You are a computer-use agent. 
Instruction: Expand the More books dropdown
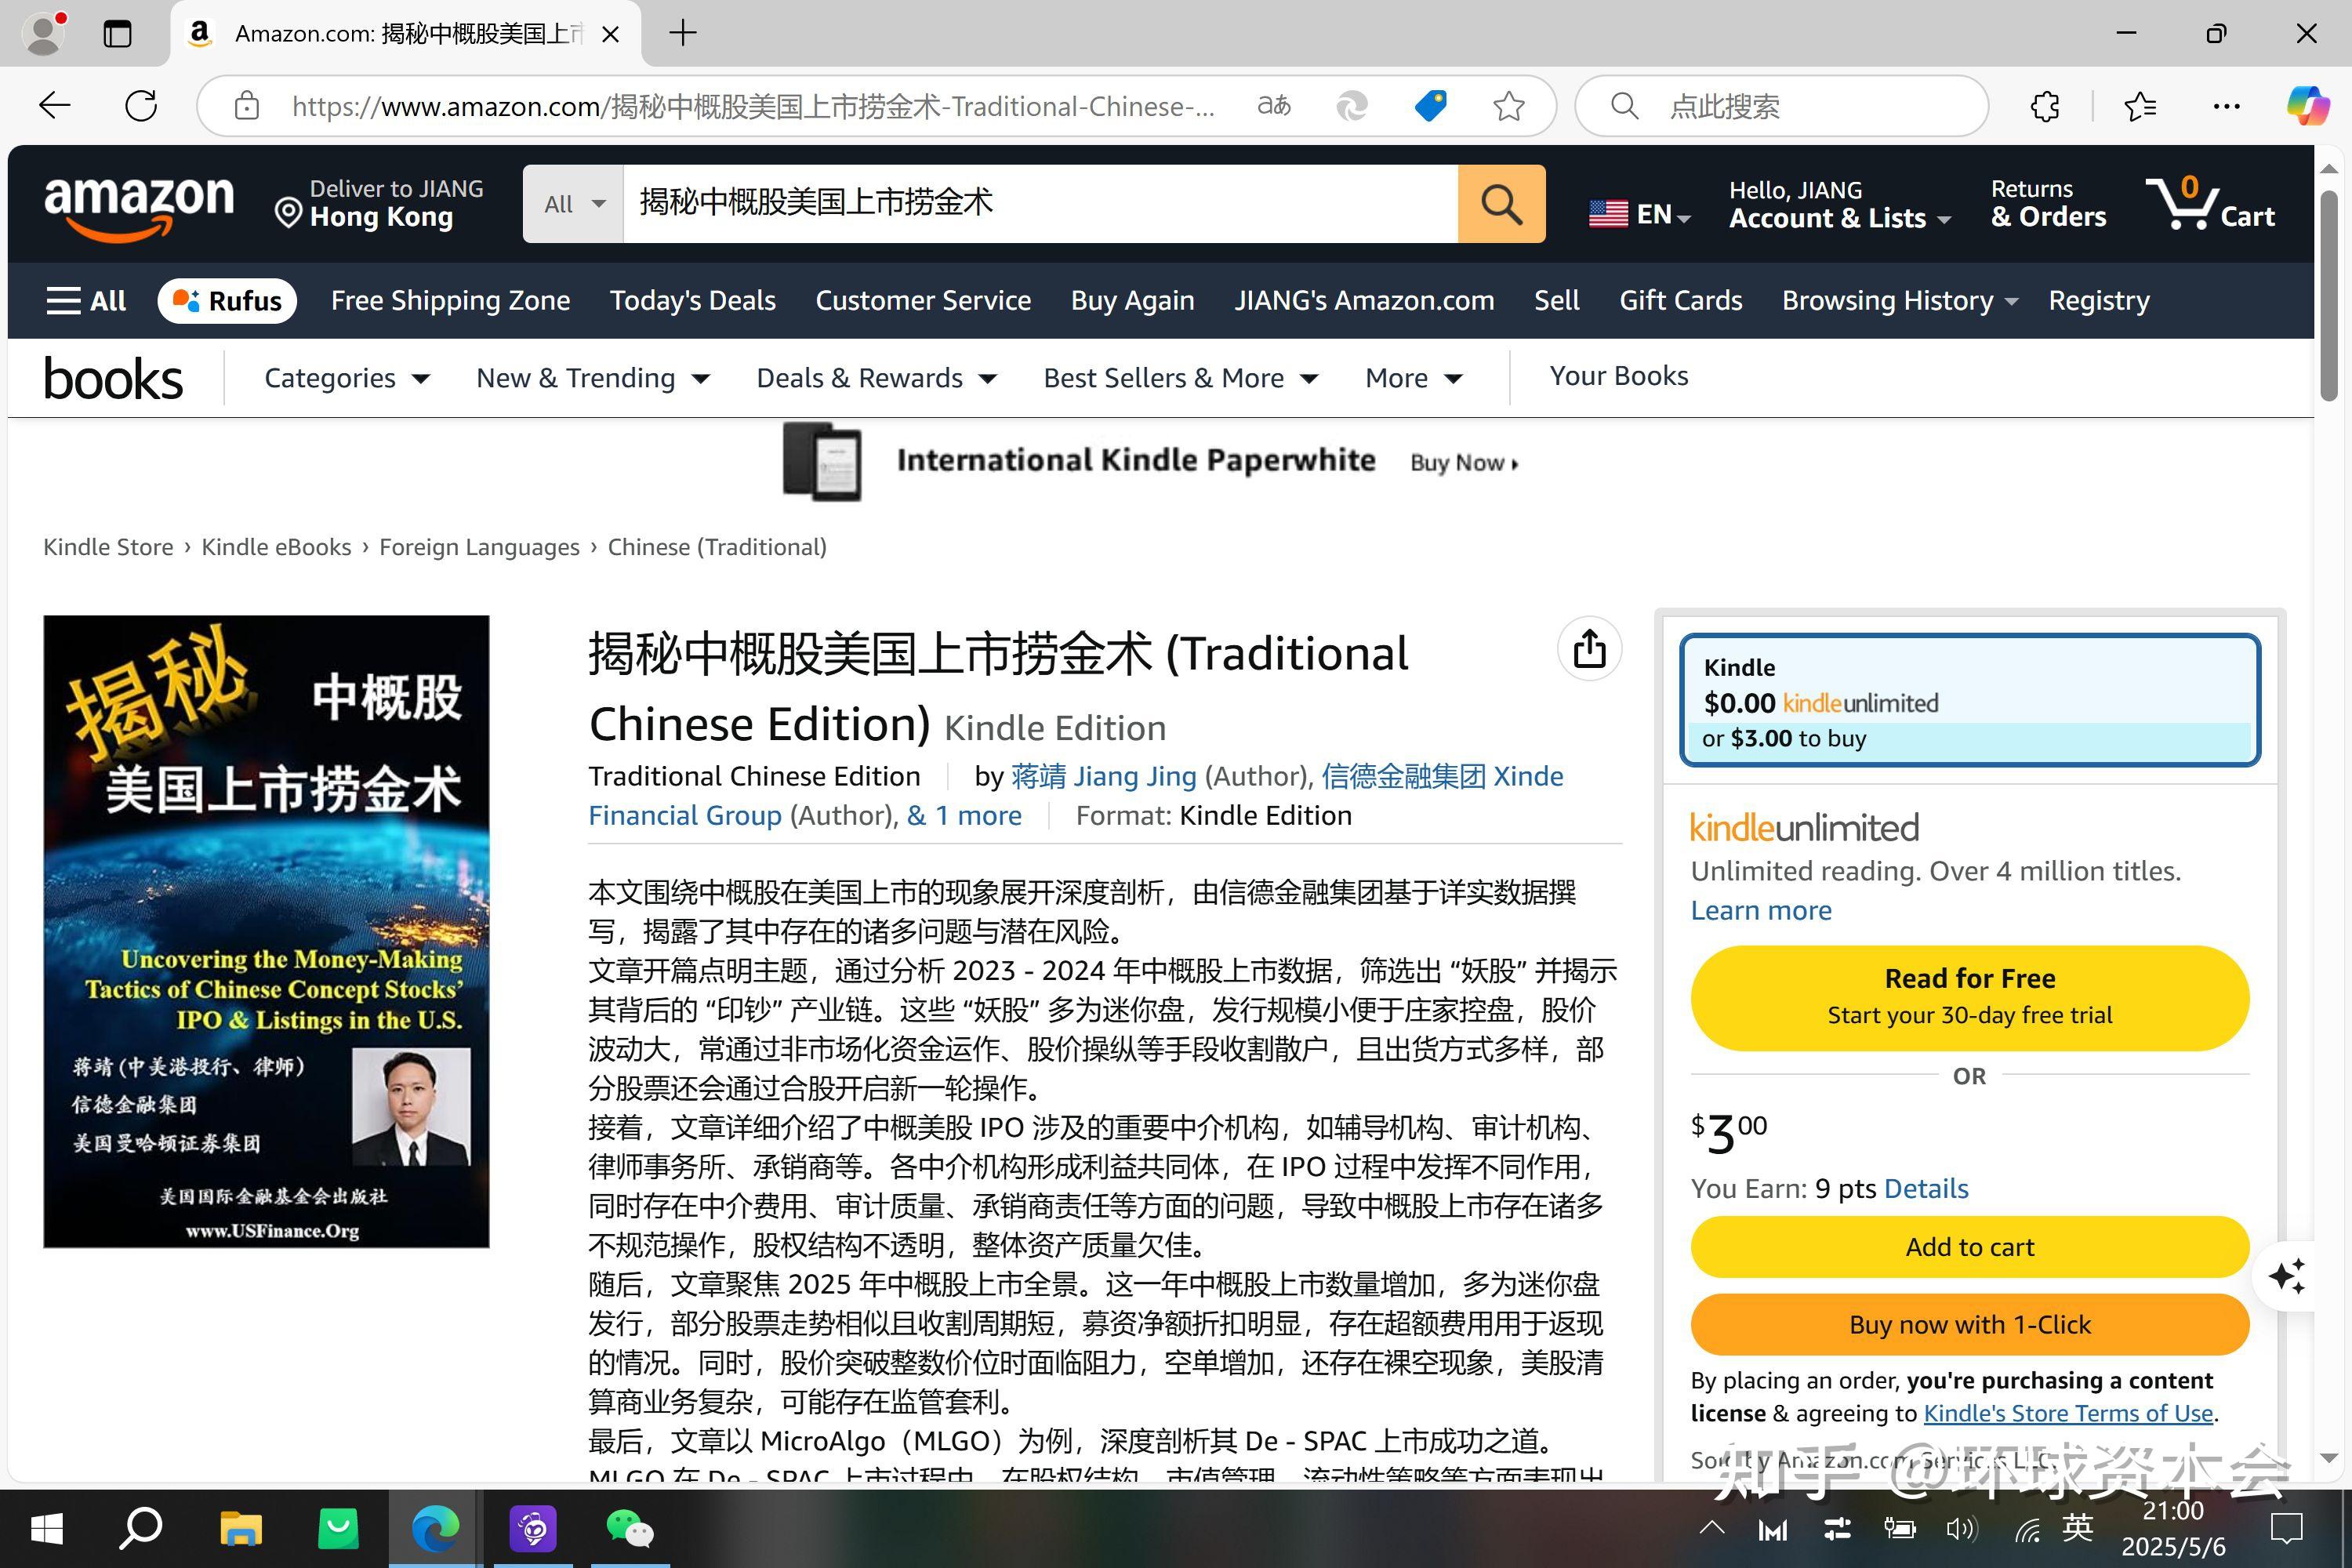(x=1413, y=378)
